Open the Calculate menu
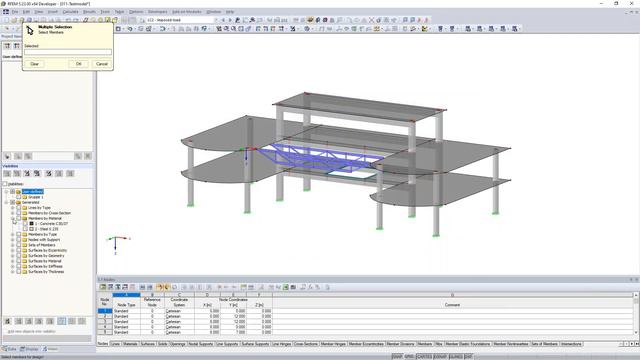 [x=70, y=12]
